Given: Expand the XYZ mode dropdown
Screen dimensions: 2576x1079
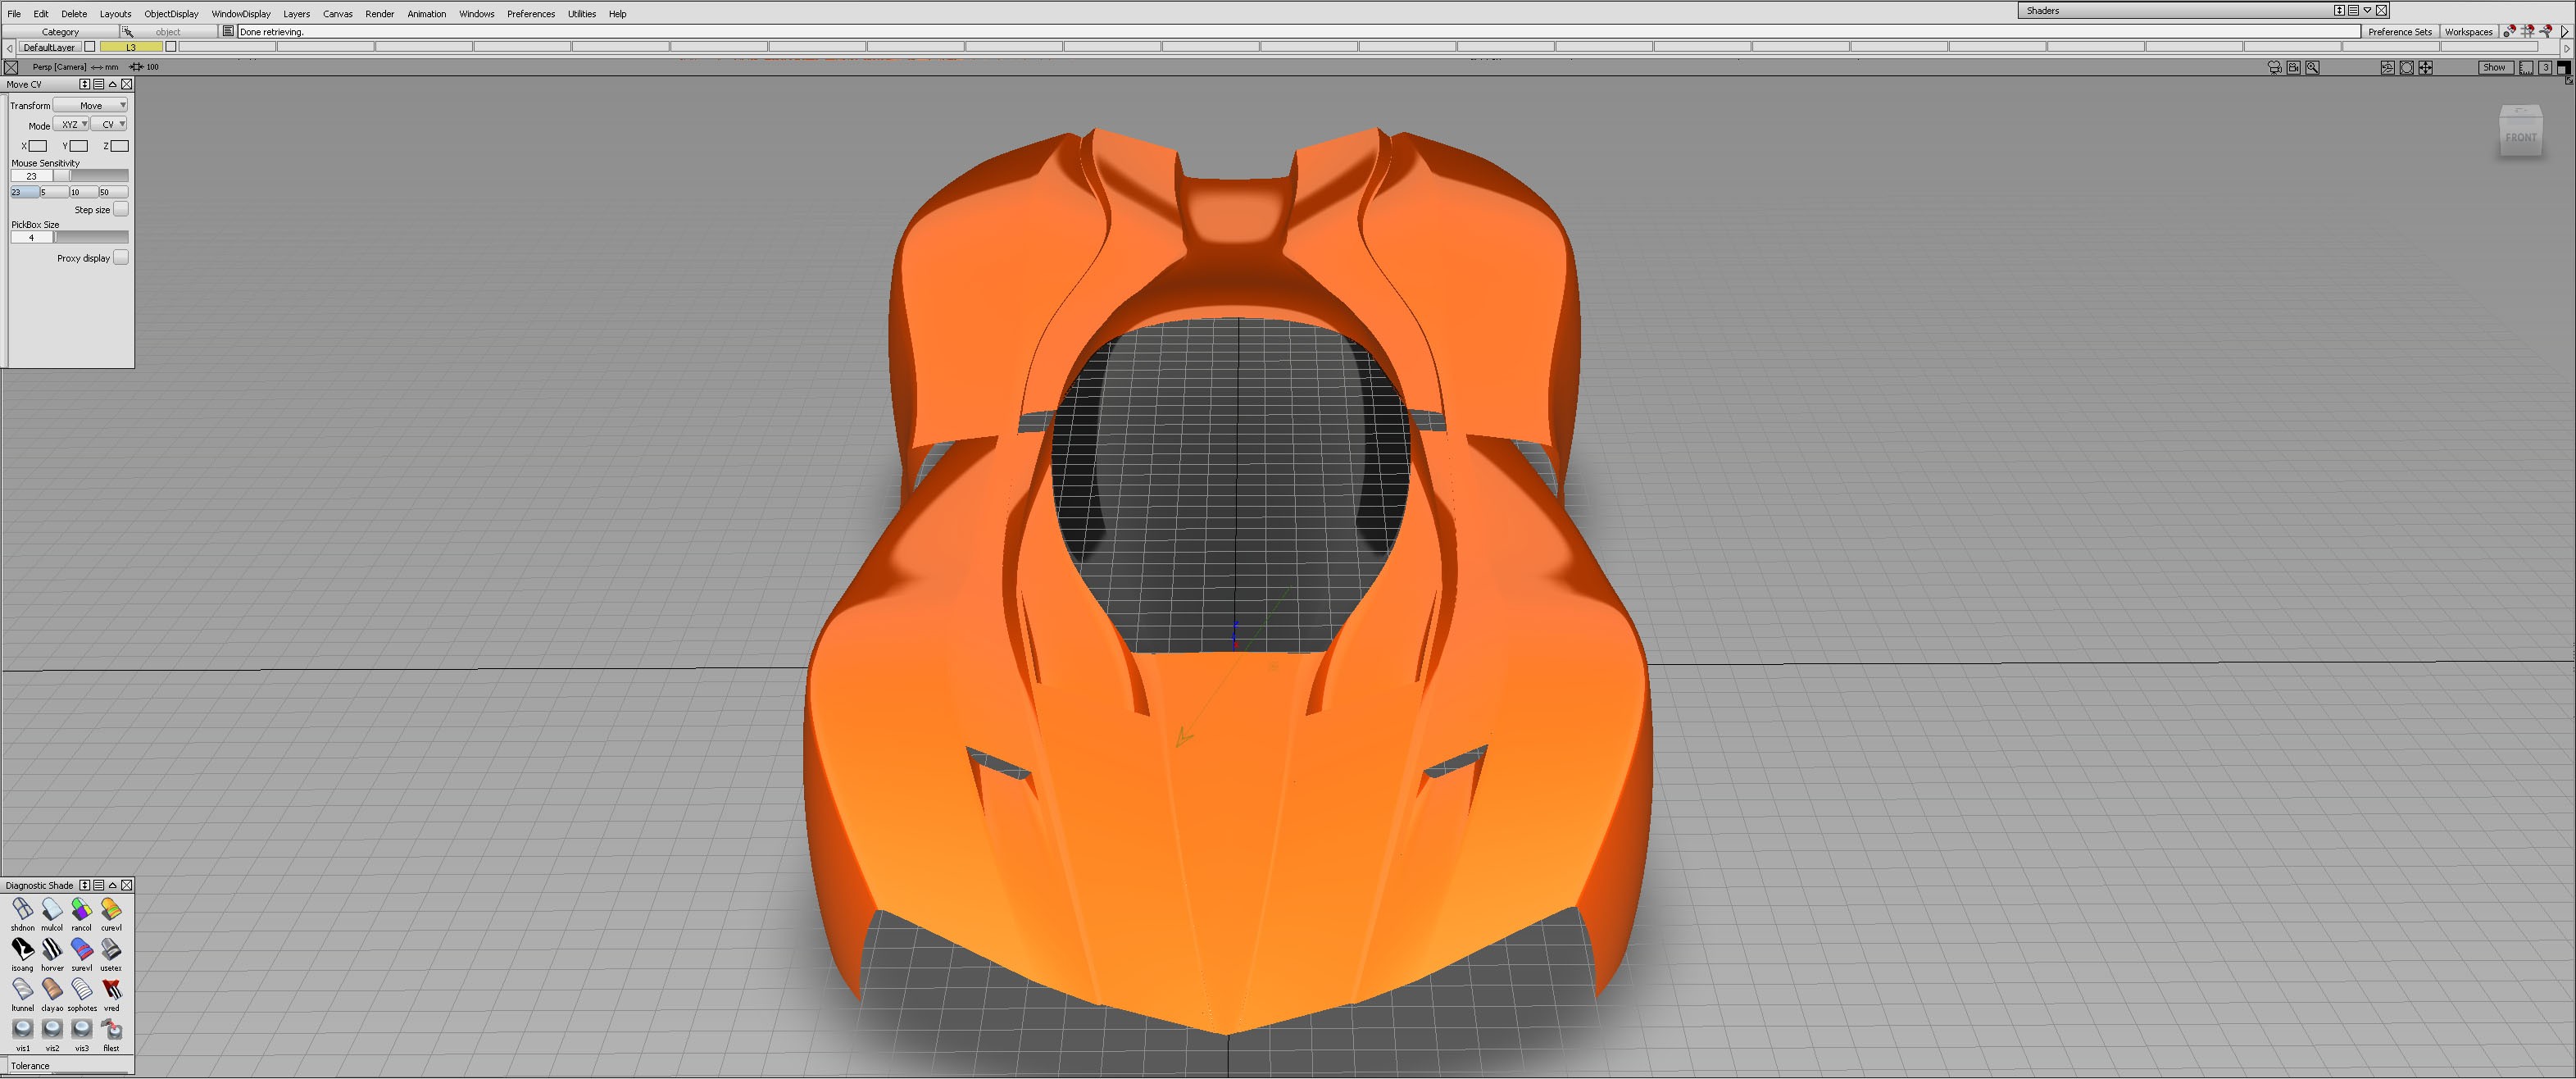Looking at the screenshot, I should [x=71, y=125].
